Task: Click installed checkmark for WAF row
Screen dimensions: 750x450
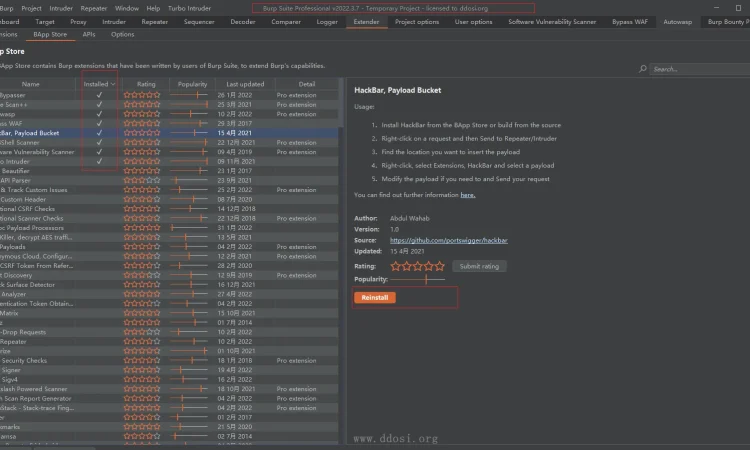Action: (99, 123)
